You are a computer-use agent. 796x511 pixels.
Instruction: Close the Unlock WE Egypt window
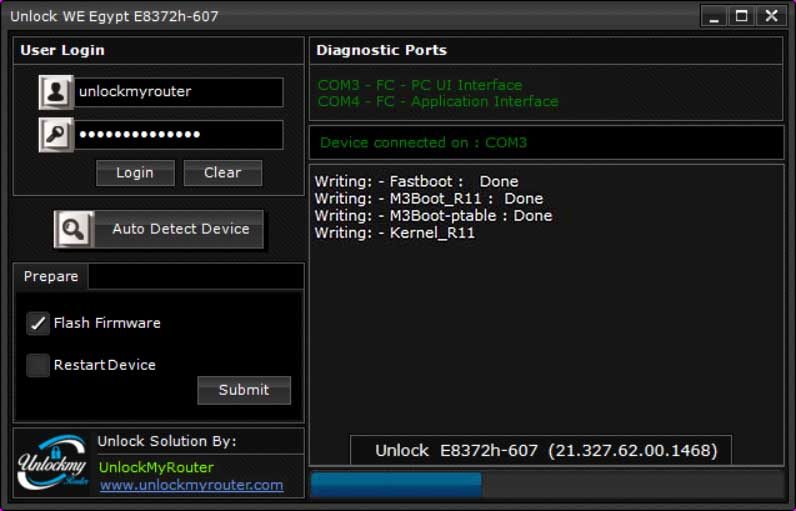click(771, 16)
